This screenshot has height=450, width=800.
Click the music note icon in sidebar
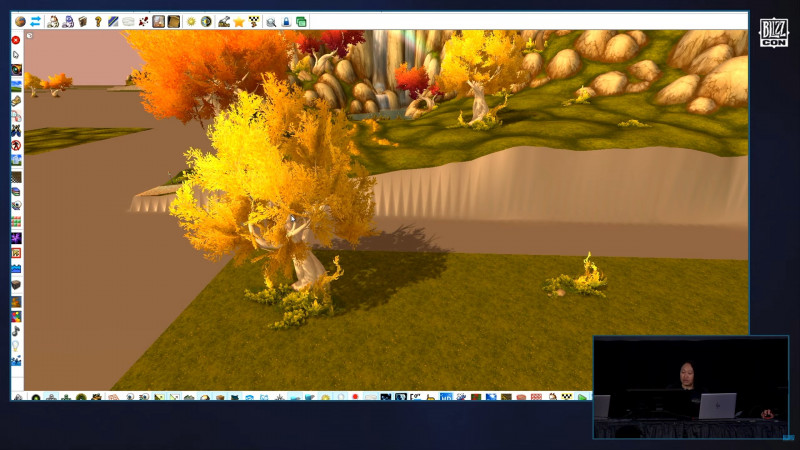(x=16, y=331)
